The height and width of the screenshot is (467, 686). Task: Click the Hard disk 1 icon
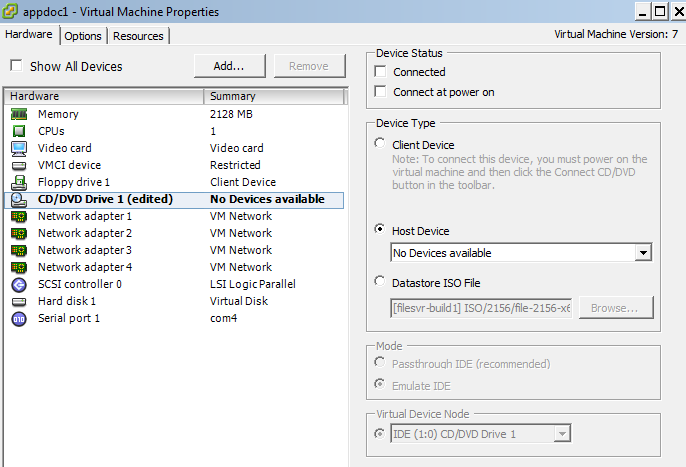[18, 301]
